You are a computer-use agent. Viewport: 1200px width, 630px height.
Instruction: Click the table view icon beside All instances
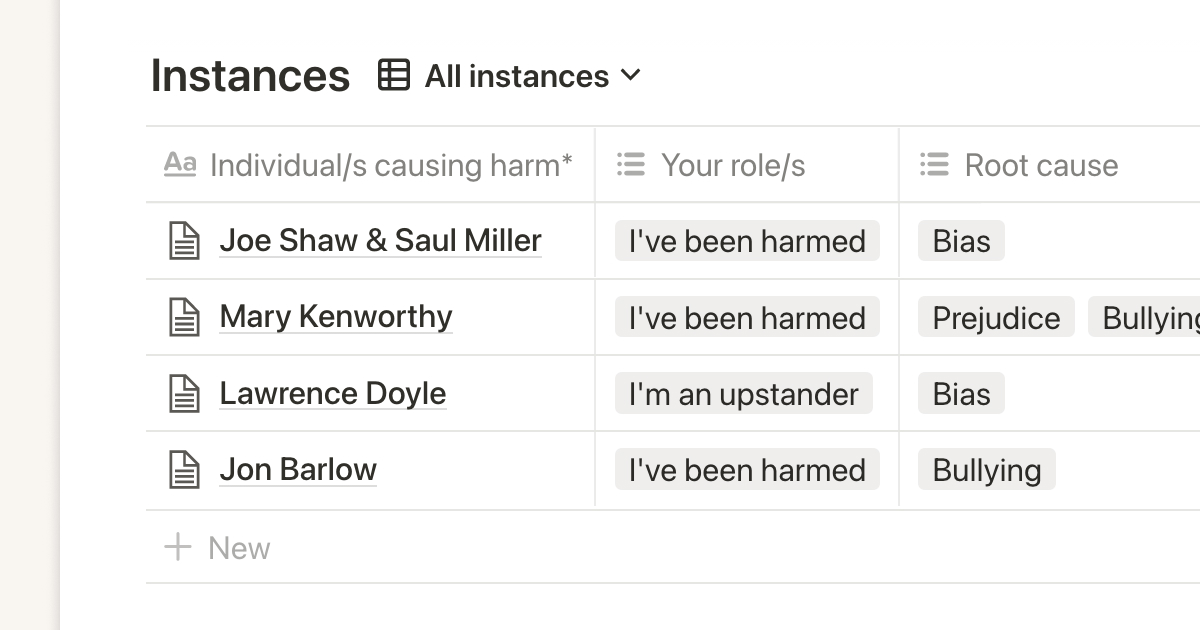(x=394, y=75)
